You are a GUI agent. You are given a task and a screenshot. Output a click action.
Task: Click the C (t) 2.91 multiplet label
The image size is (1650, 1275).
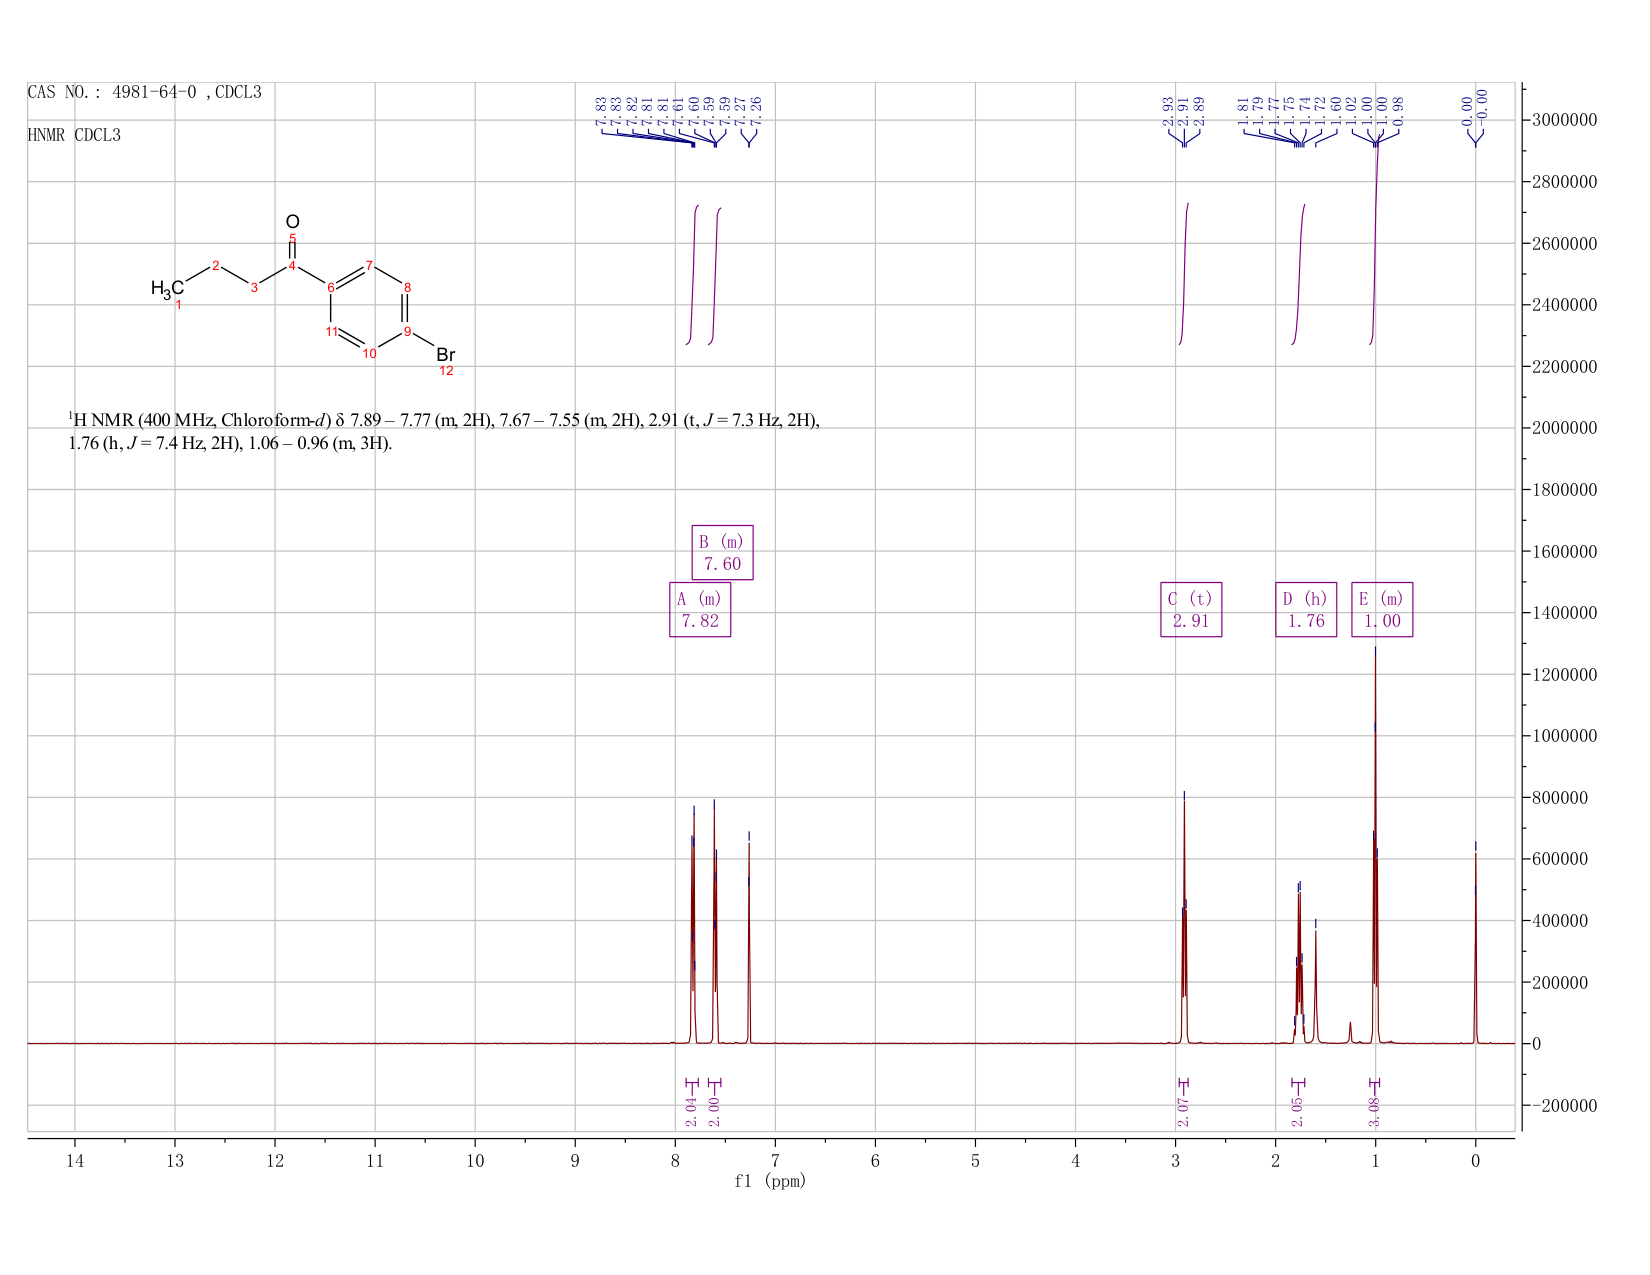point(1191,609)
